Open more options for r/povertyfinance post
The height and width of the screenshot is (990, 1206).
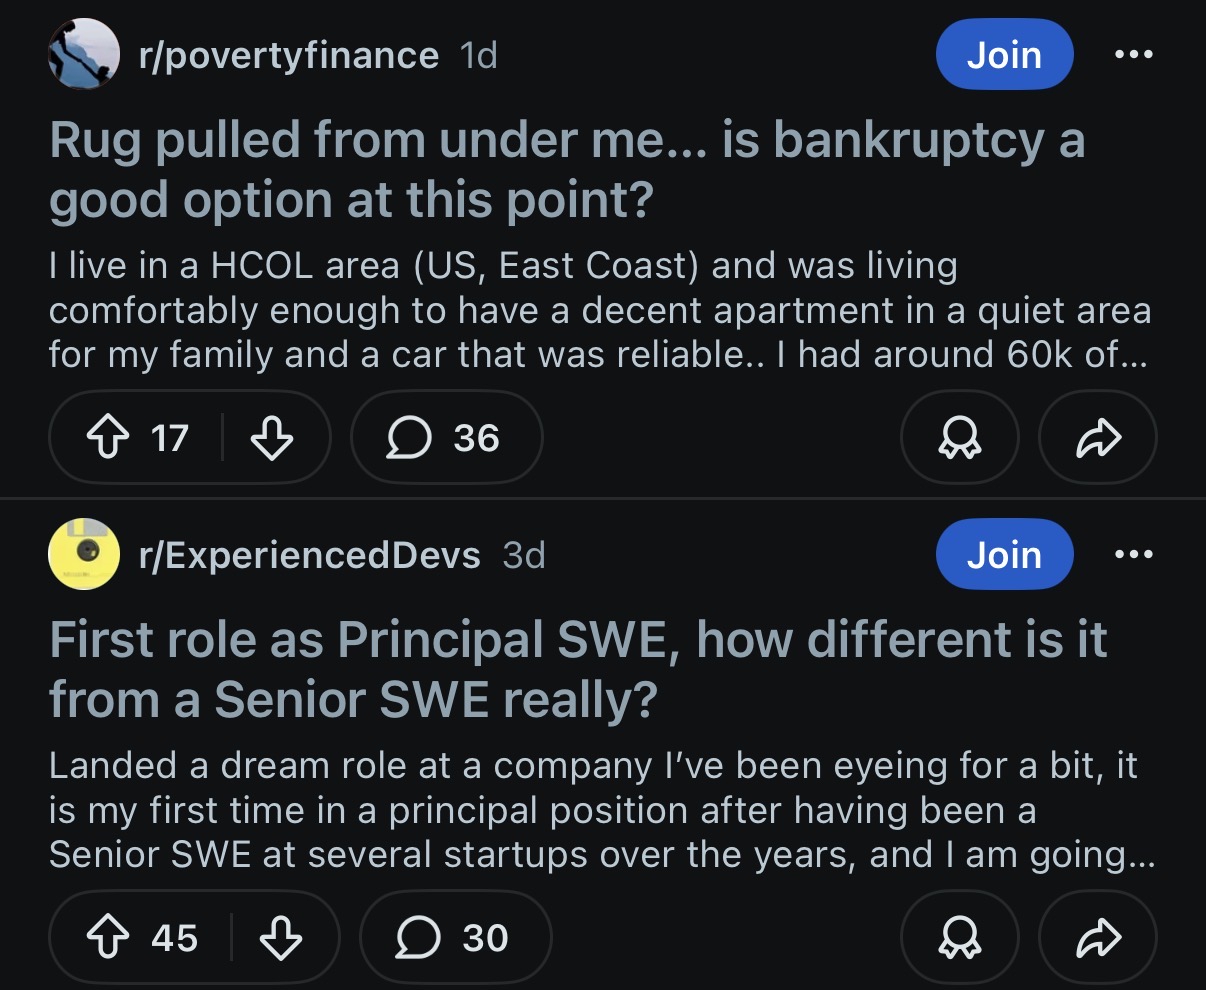(1134, 55)
